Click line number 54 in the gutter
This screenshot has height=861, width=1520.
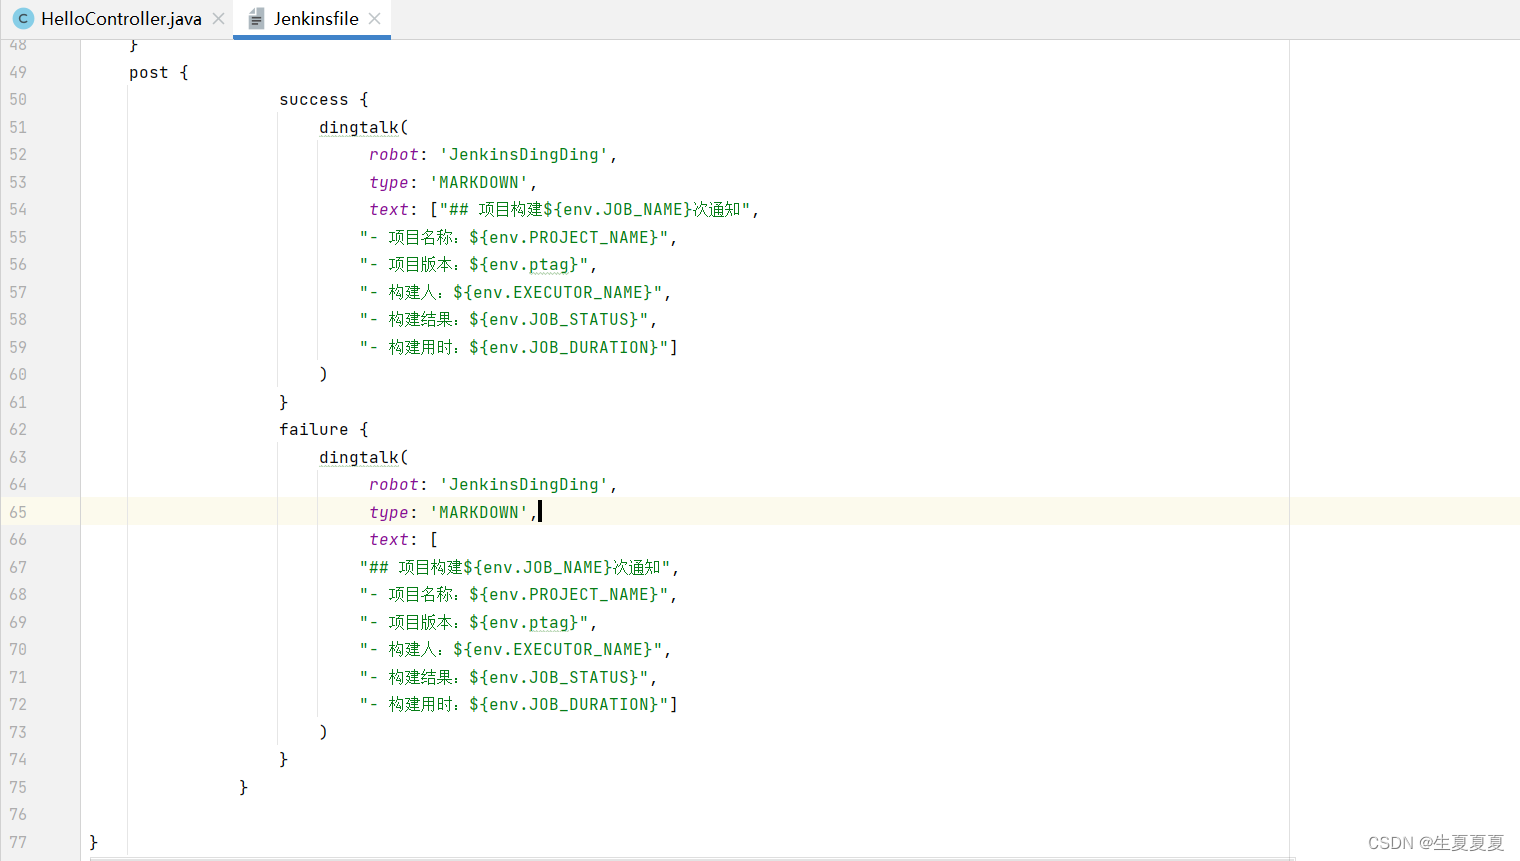point(18,210)
